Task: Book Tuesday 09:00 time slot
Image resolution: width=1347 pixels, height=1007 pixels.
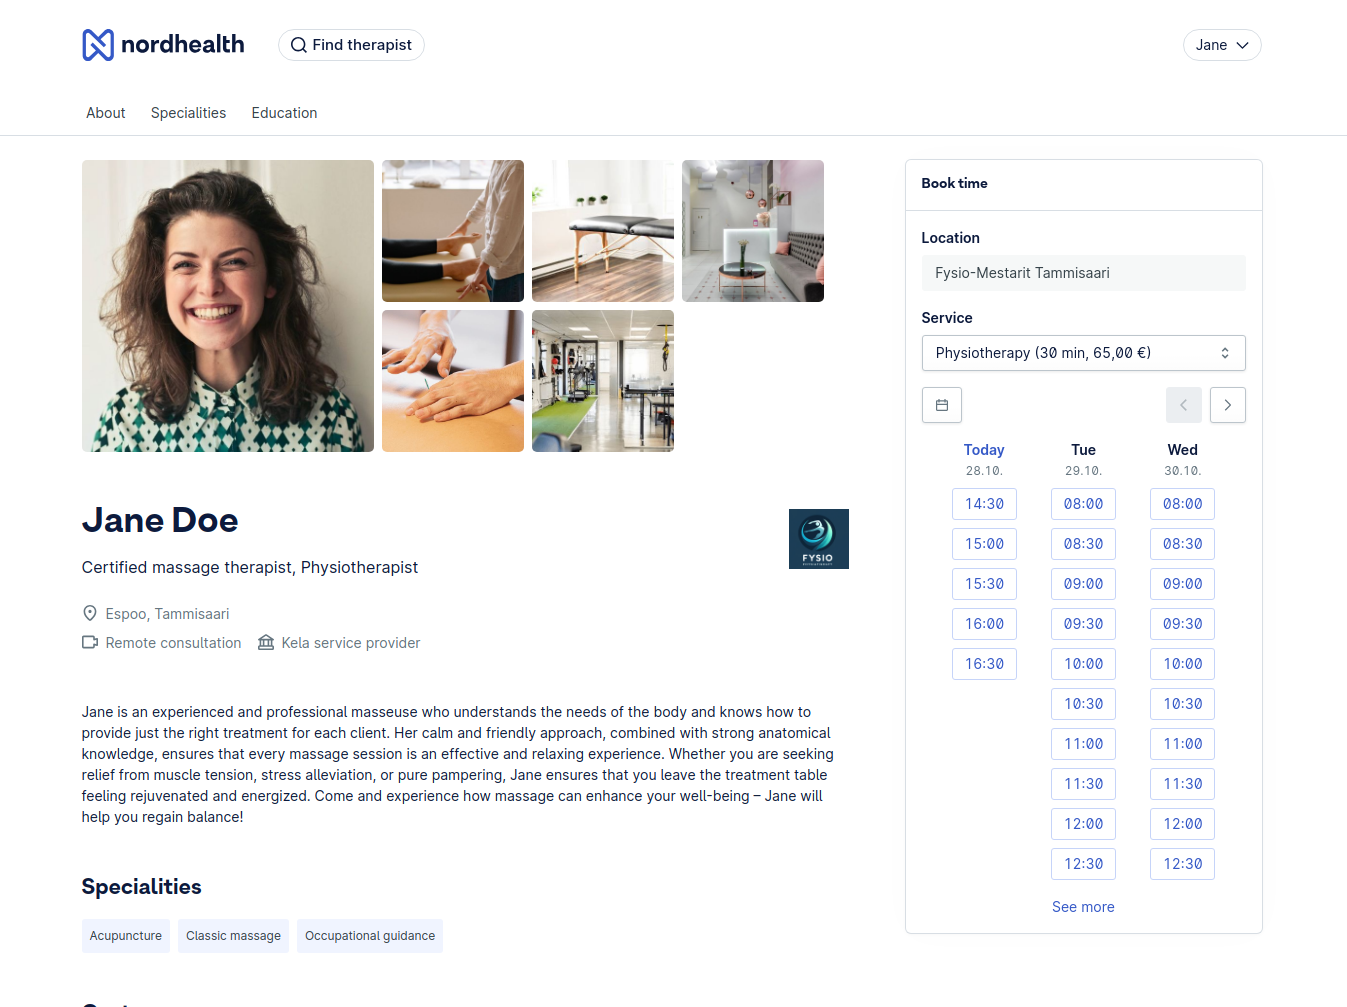Action: (x=1083, y=584)
